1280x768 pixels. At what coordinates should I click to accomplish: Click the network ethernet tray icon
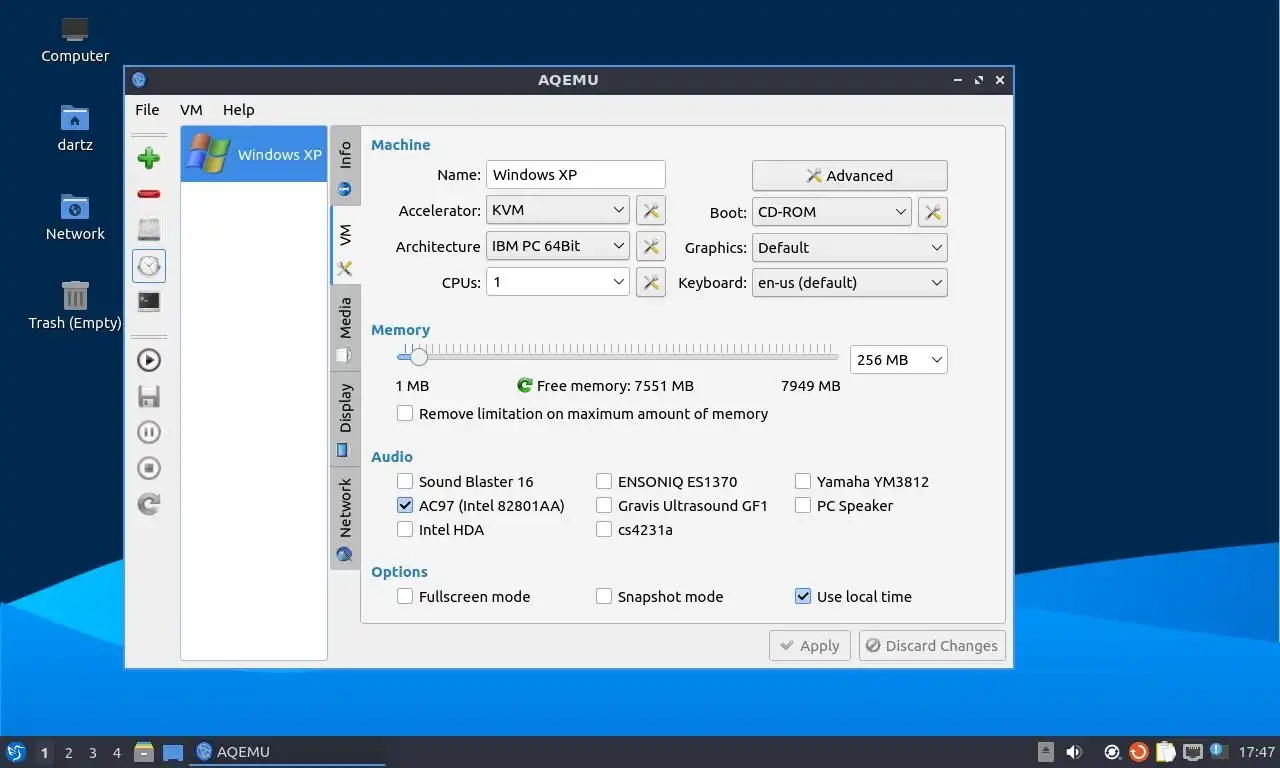pyautogui.click(x=1193, y=752)
